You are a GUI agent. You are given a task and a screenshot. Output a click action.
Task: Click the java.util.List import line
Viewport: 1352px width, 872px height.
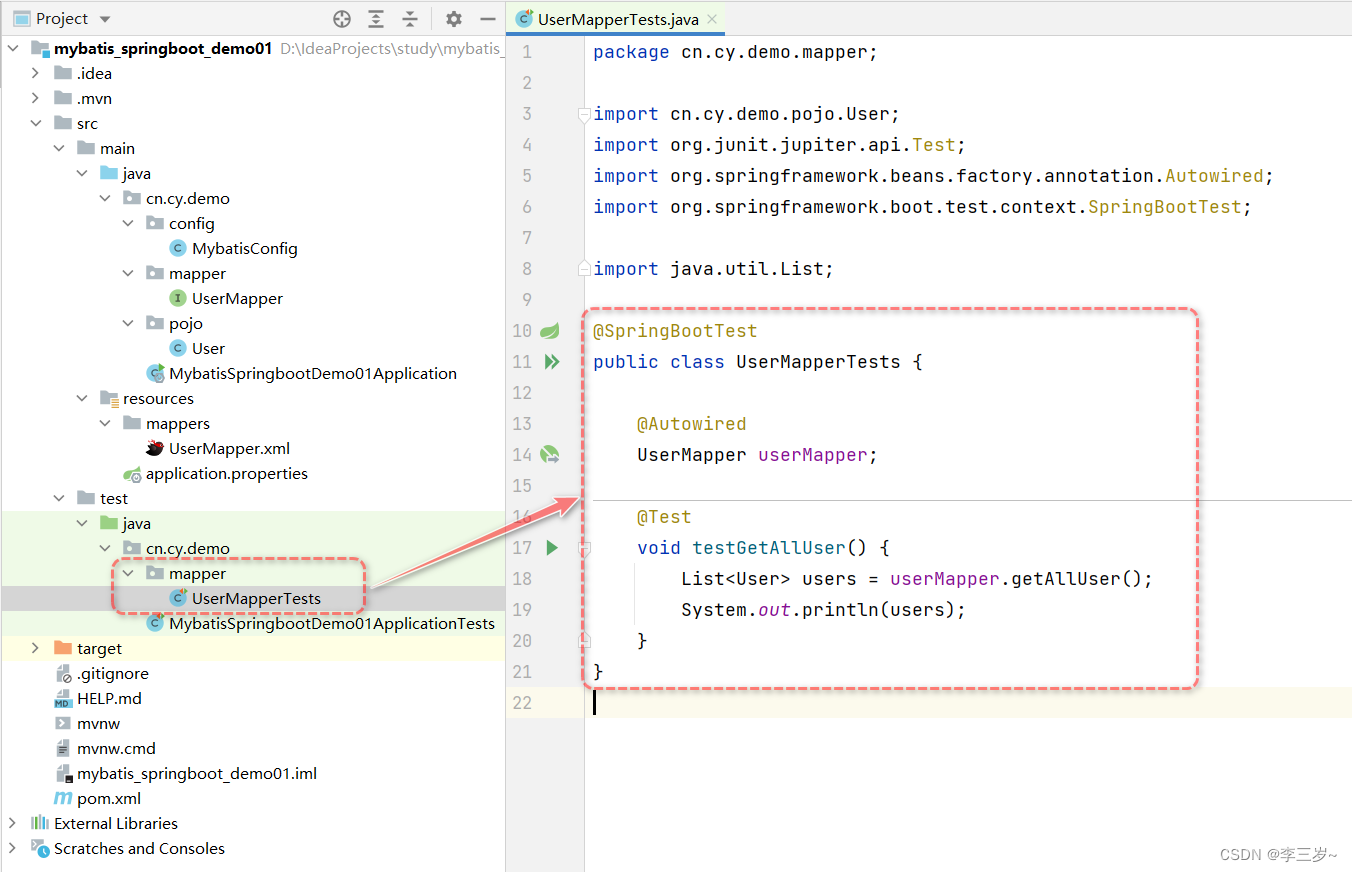pyautogui.click(x=713, y=269)
